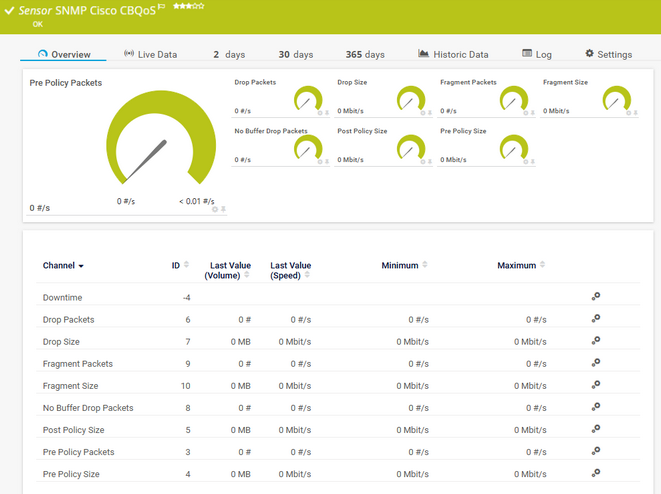661x494 pixels.
Task: Open the 30 days tab
Action: tap(296, 54)
